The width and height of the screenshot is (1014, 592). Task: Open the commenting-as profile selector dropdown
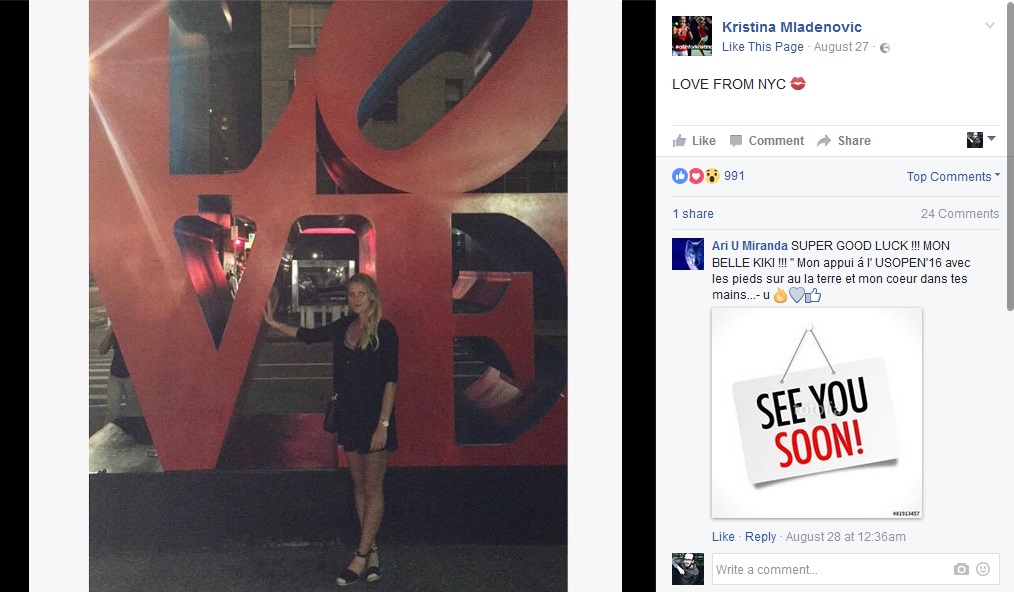click(x=980, y=139)
